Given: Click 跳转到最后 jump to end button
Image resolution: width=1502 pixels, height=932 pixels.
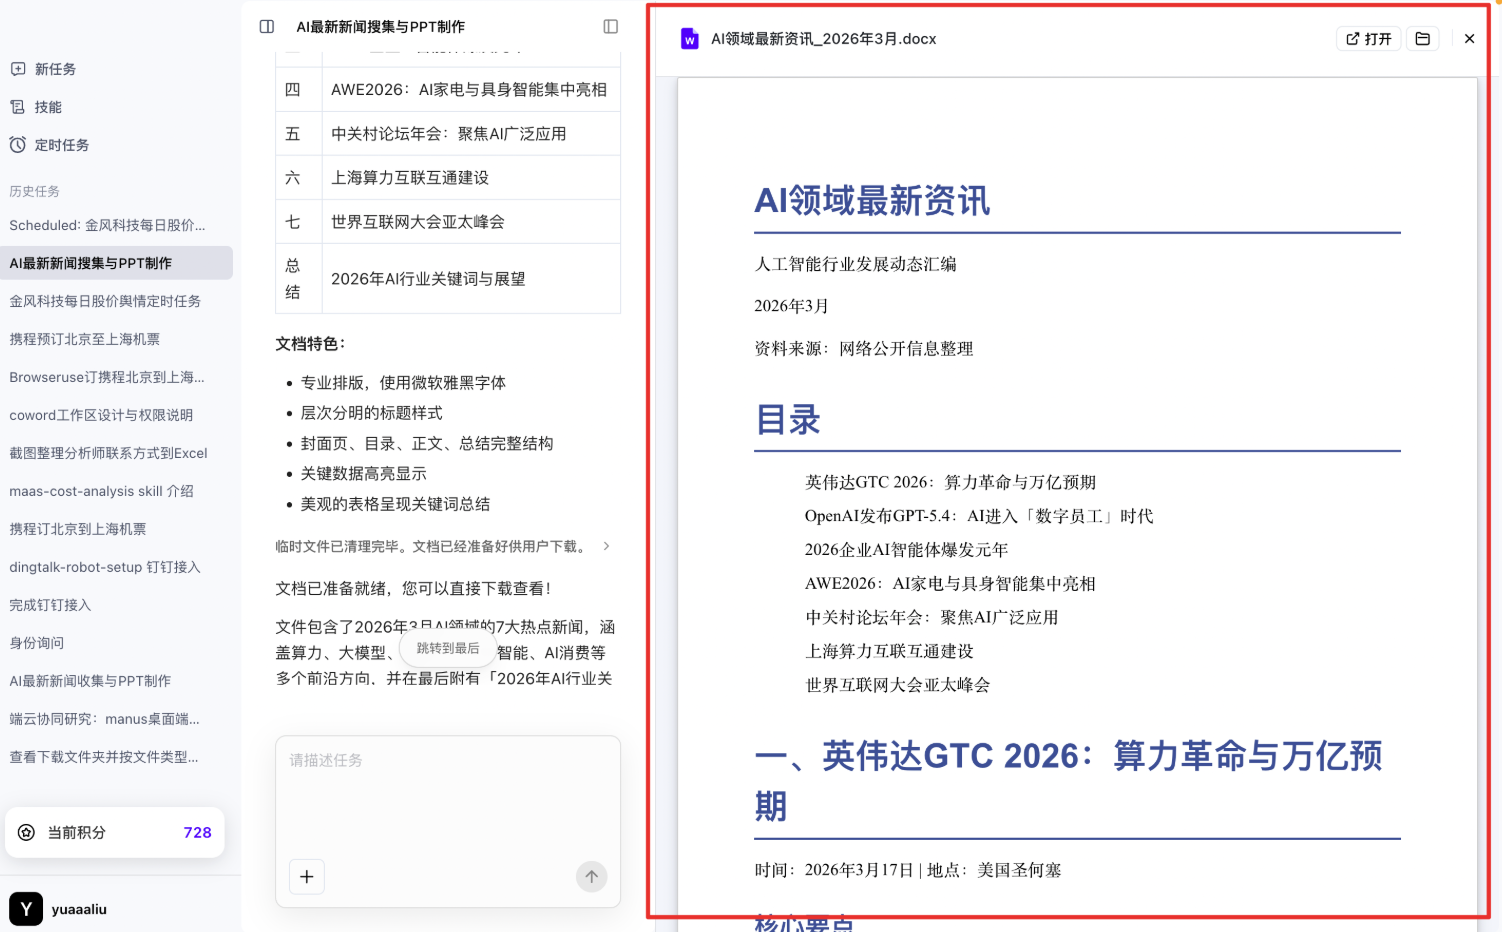Looking at the screenshot, I should (x=448, y=649).
